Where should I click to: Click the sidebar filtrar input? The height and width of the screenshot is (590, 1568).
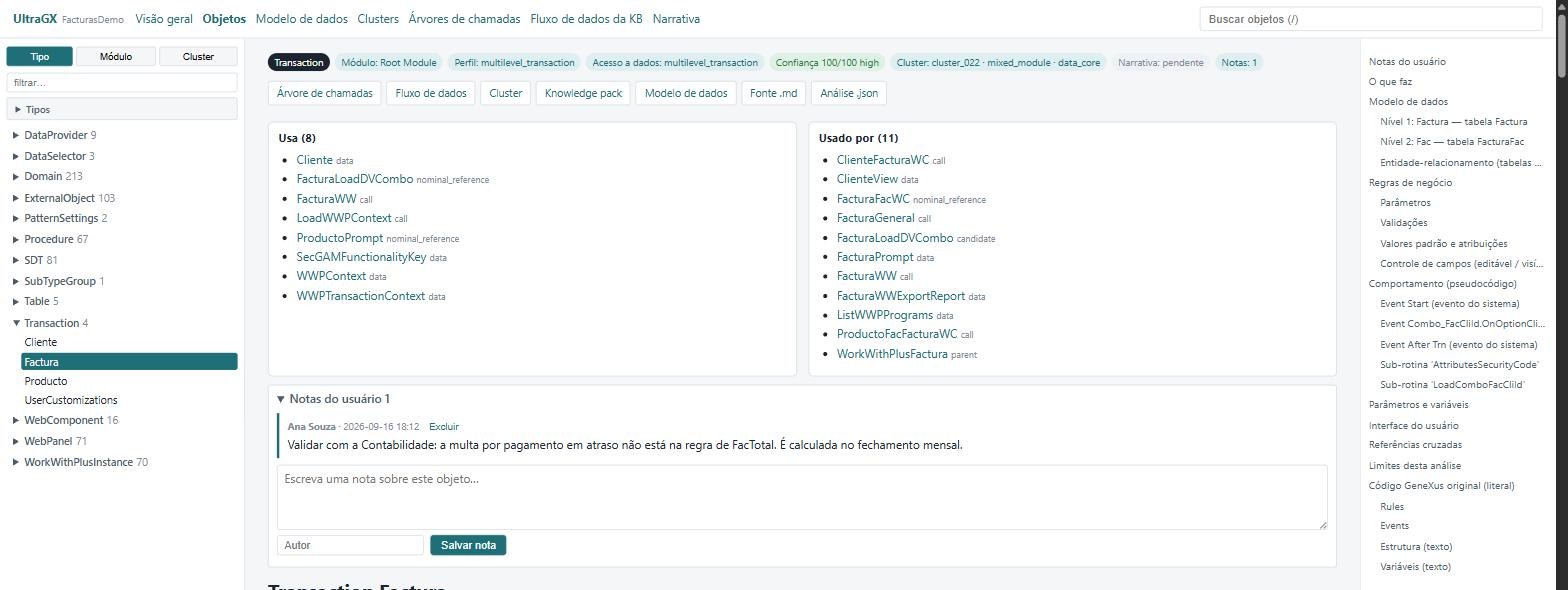click(x=122, y=83)
